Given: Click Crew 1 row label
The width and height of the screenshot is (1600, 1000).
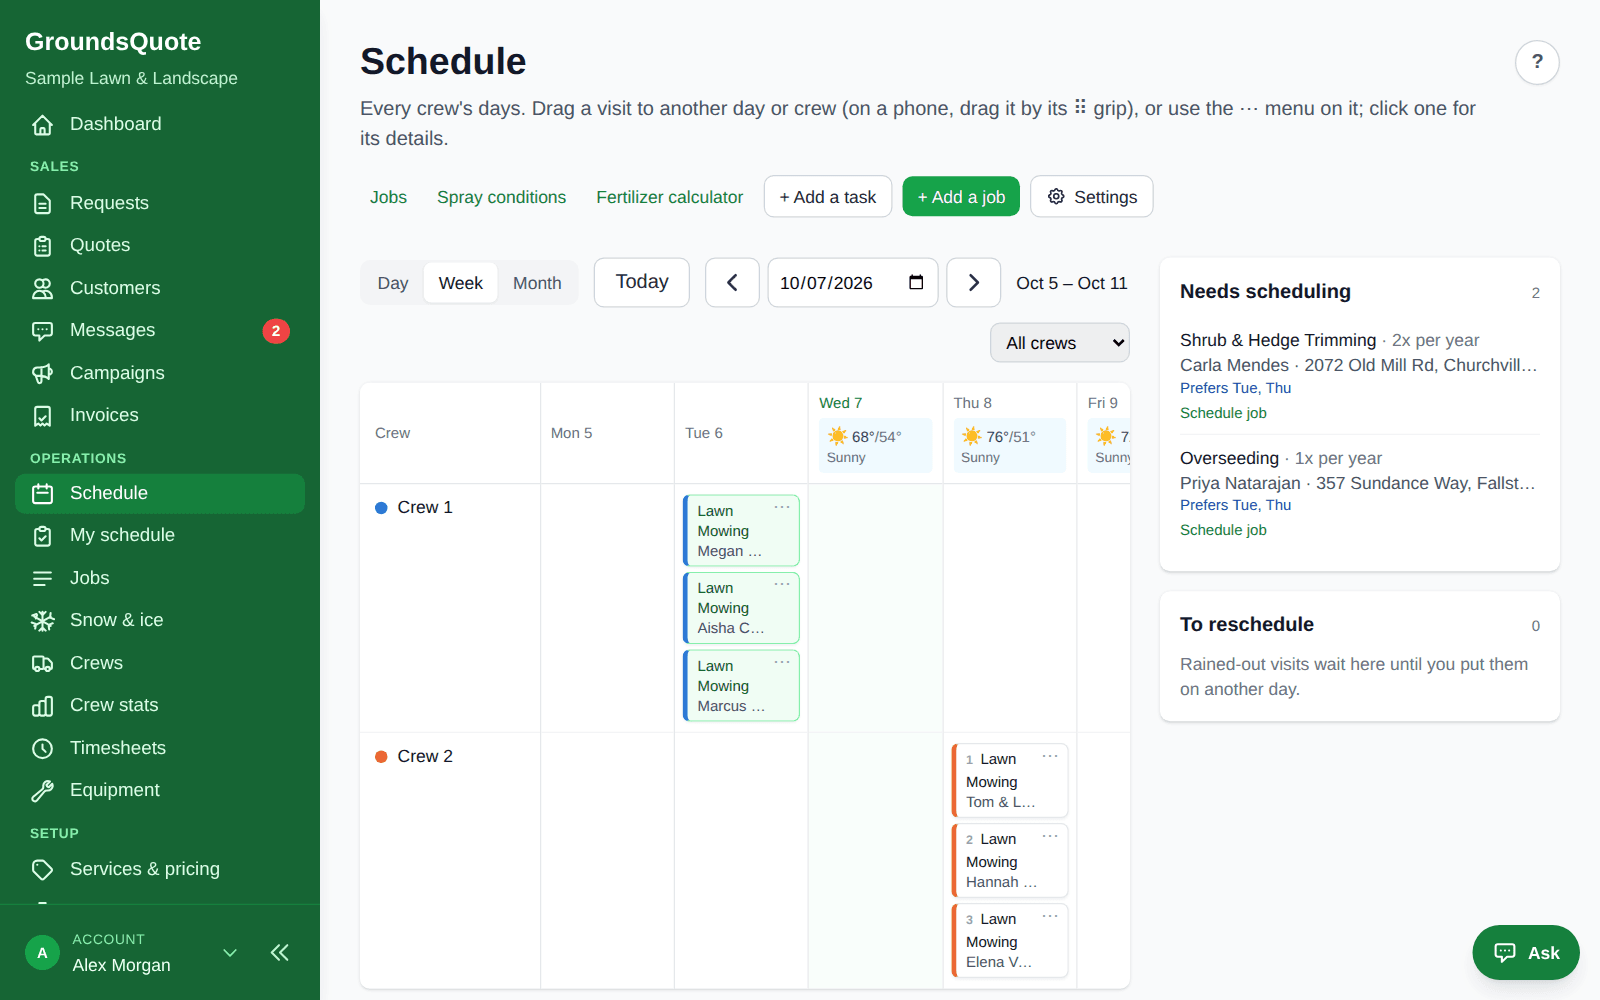Looking at the screenshot, I should point(425,508).
